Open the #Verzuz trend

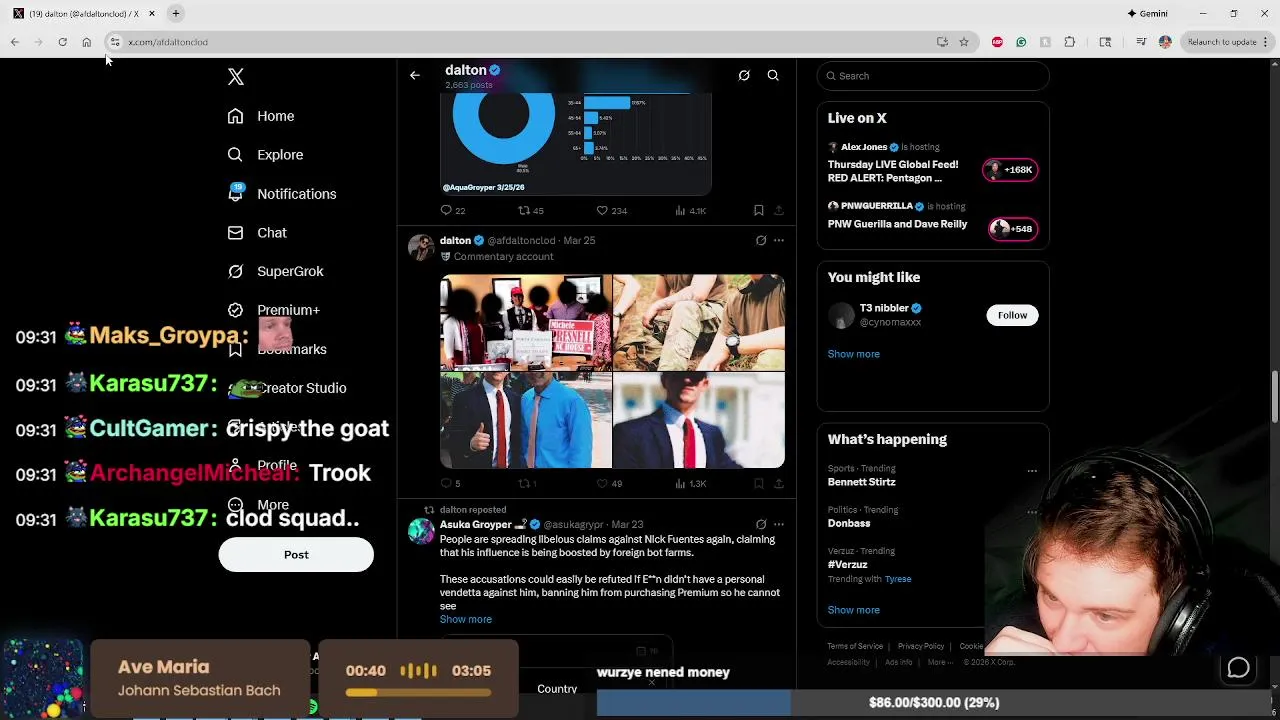pos(847,564)
